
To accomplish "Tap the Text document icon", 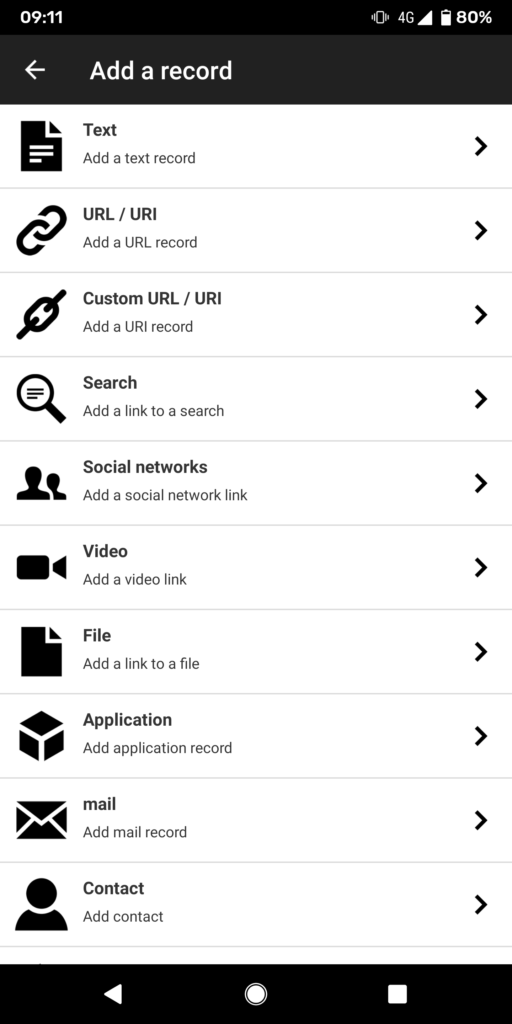I will pos(41,146).
